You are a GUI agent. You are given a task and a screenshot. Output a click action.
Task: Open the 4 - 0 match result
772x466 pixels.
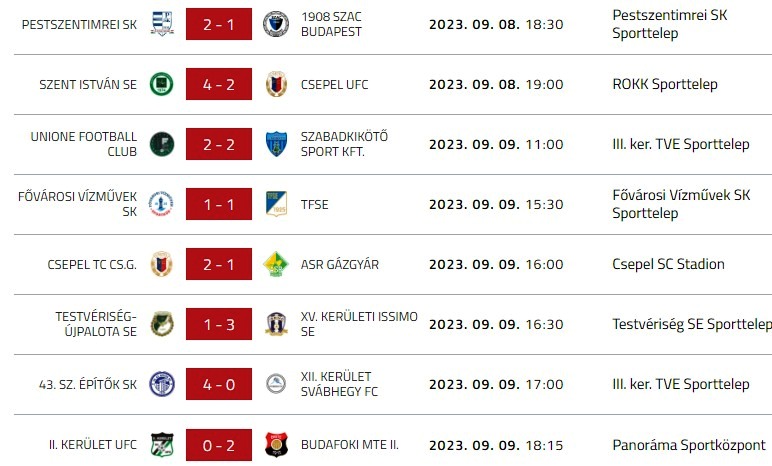coord(218,384)
